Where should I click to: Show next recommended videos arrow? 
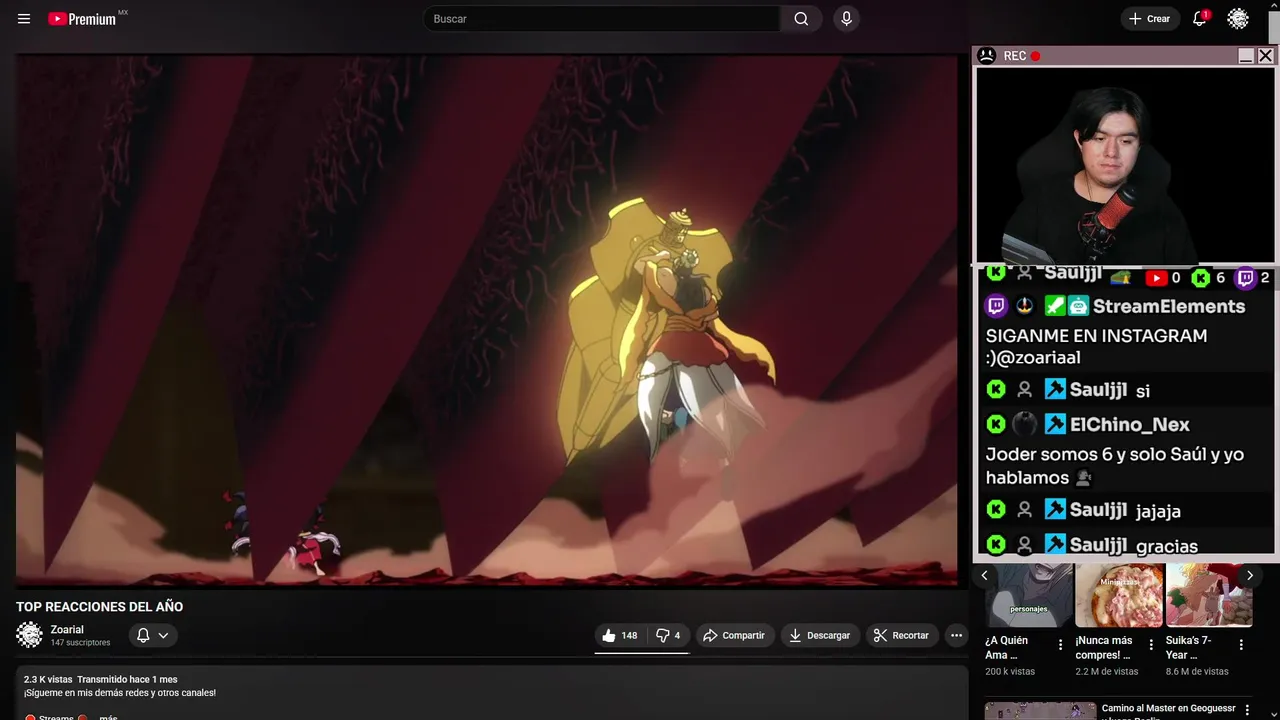(x=1249, y=575)
